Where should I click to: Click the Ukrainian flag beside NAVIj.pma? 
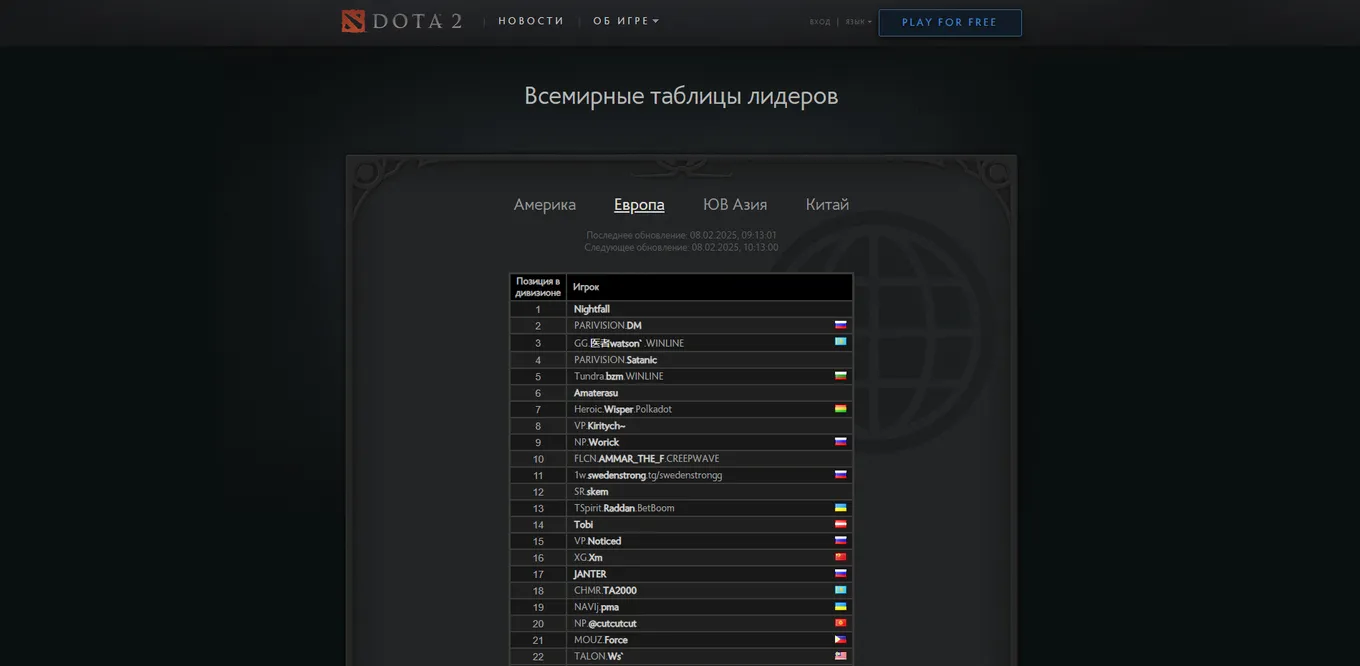pyautogui.click(x=841, y=607)
